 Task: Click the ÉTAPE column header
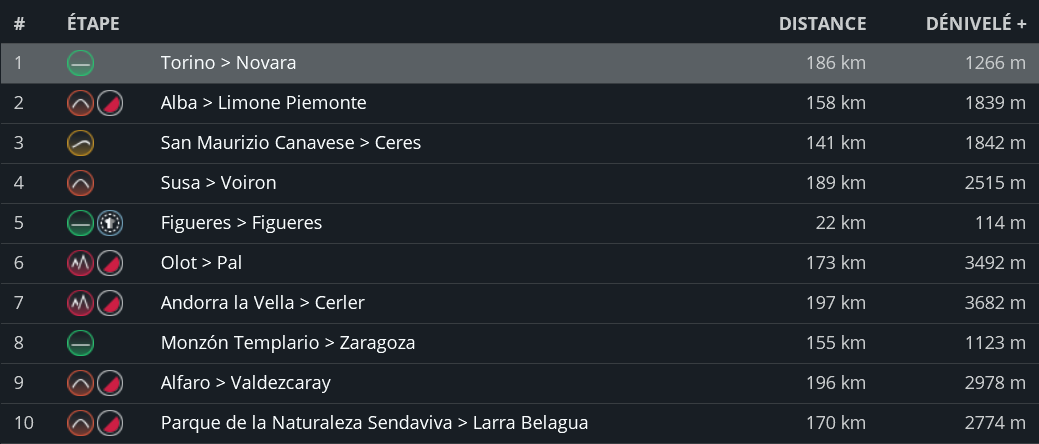tap(93, 24)
